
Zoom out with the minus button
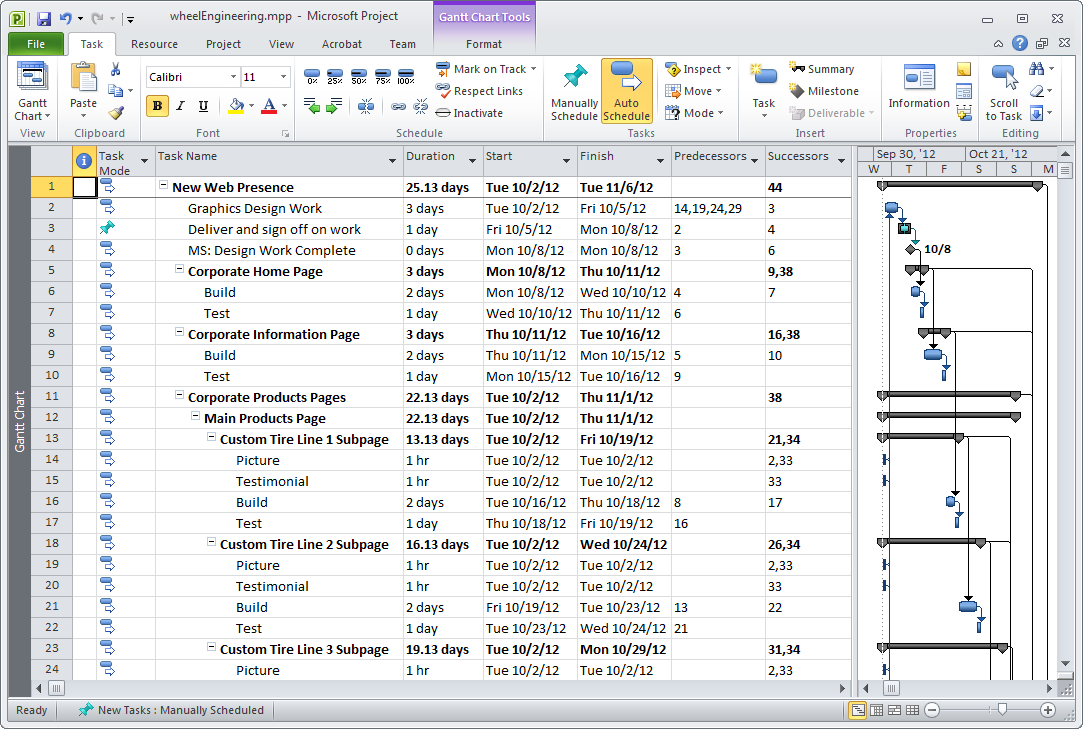932,710
